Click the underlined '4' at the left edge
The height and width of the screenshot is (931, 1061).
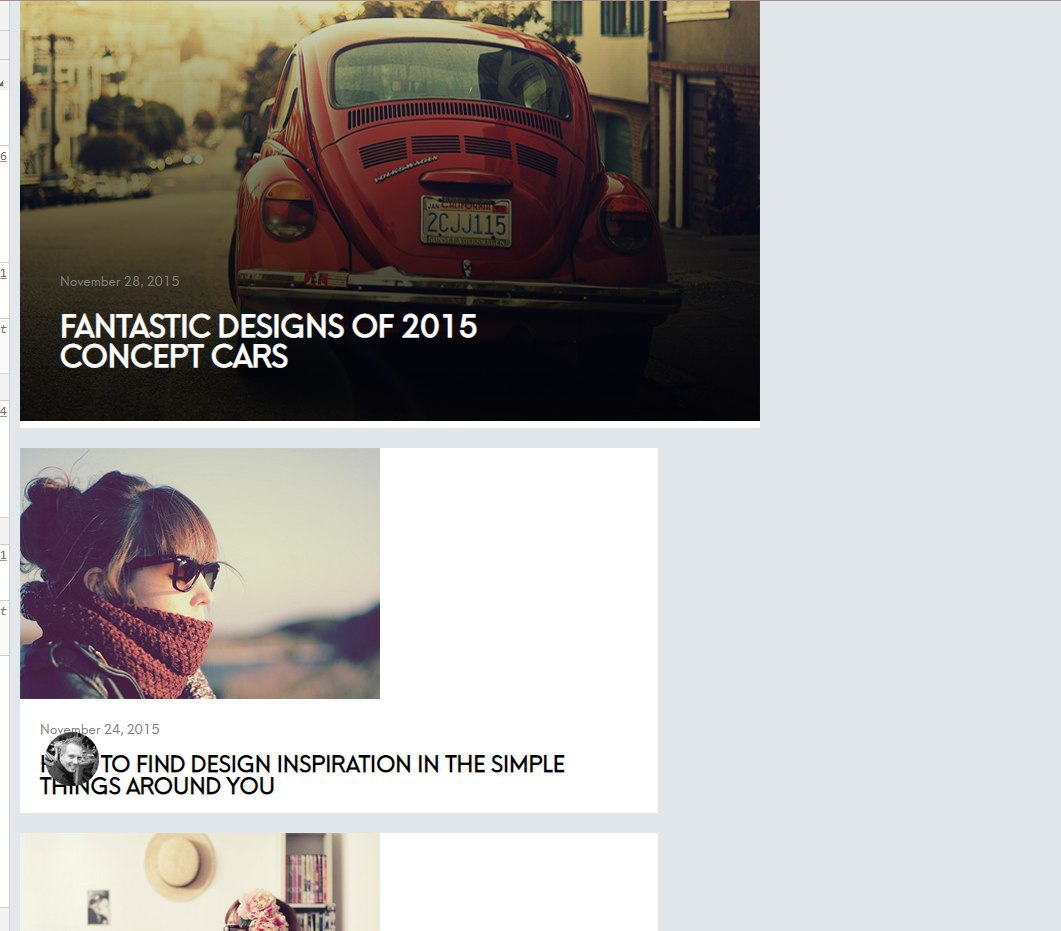(3, 411)
